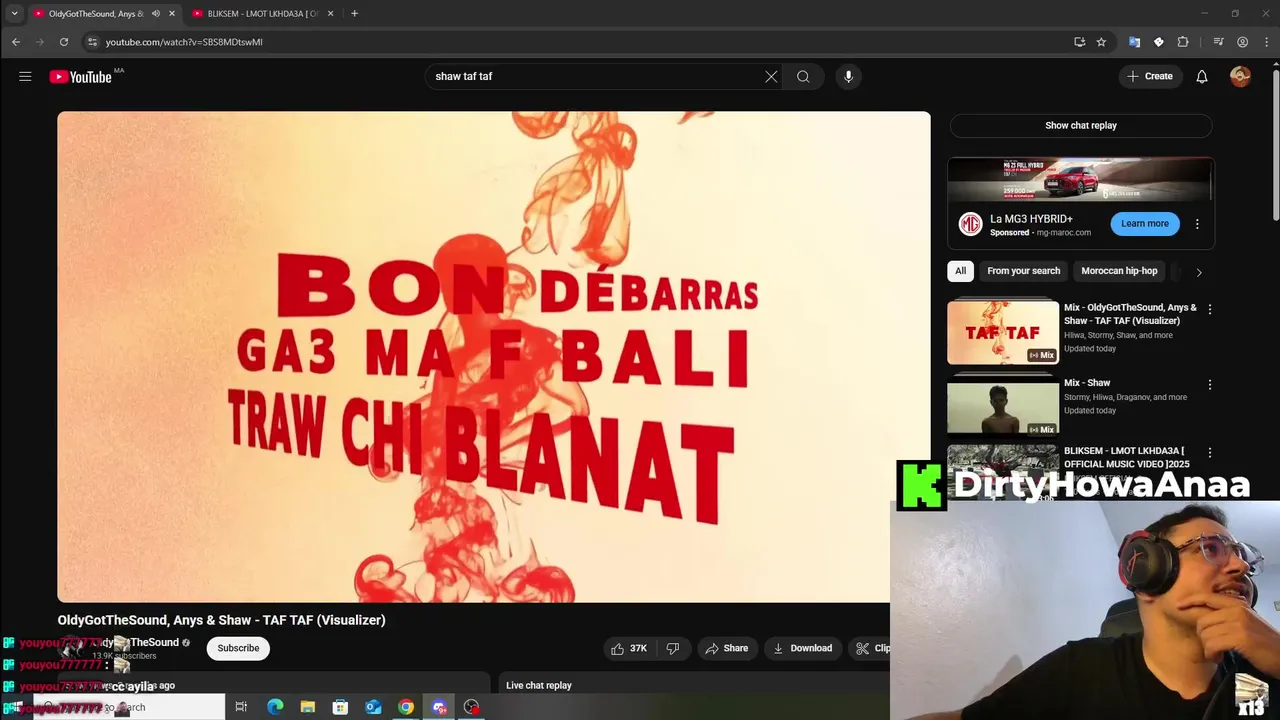Close the OldyGotTheSound tab
This screenshot has height=720, width=1280.
tap(172, 14)
